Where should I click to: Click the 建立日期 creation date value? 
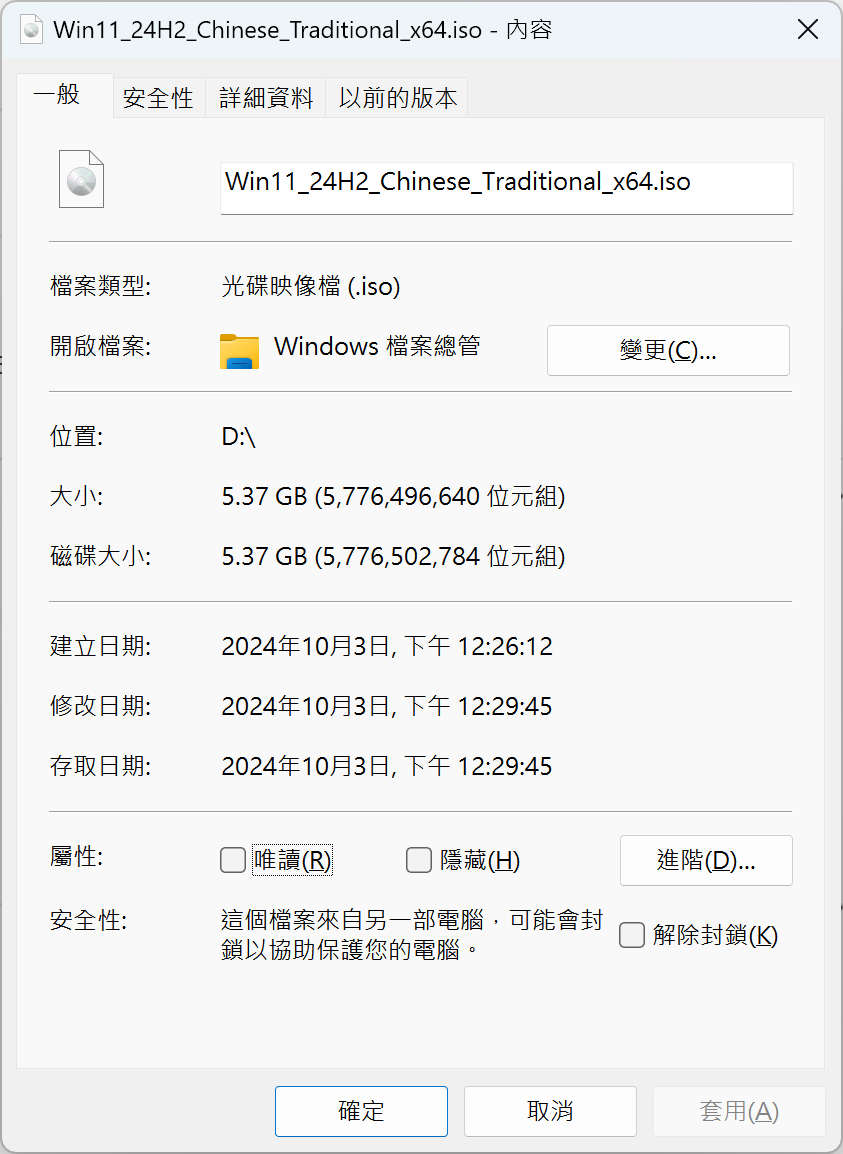(387, 647)
